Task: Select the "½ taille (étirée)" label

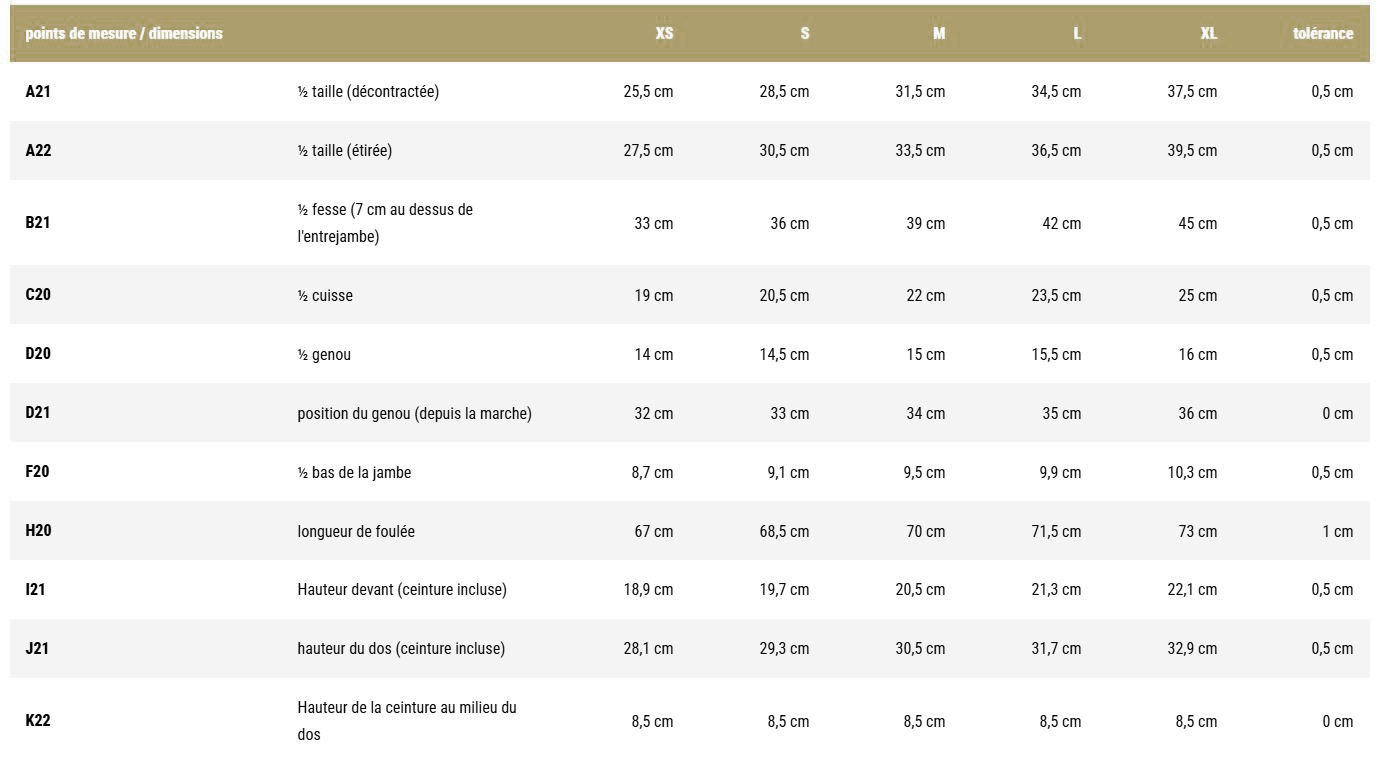Action: coord(344,150)
